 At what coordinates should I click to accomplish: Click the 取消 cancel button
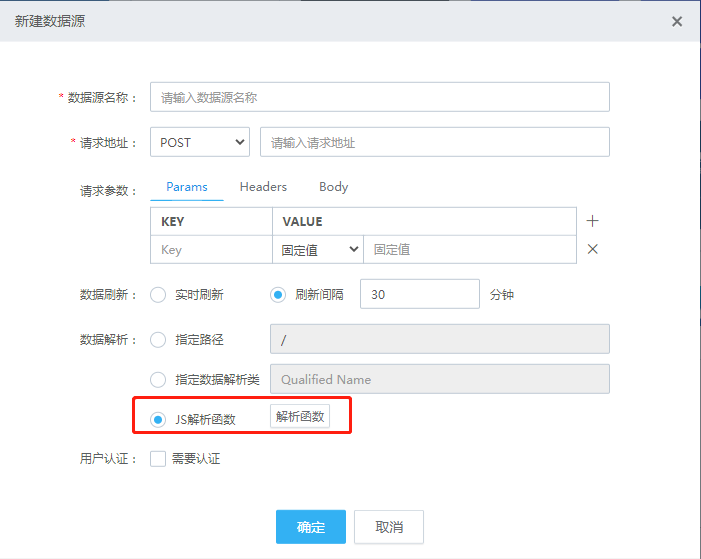click(389, 527)
